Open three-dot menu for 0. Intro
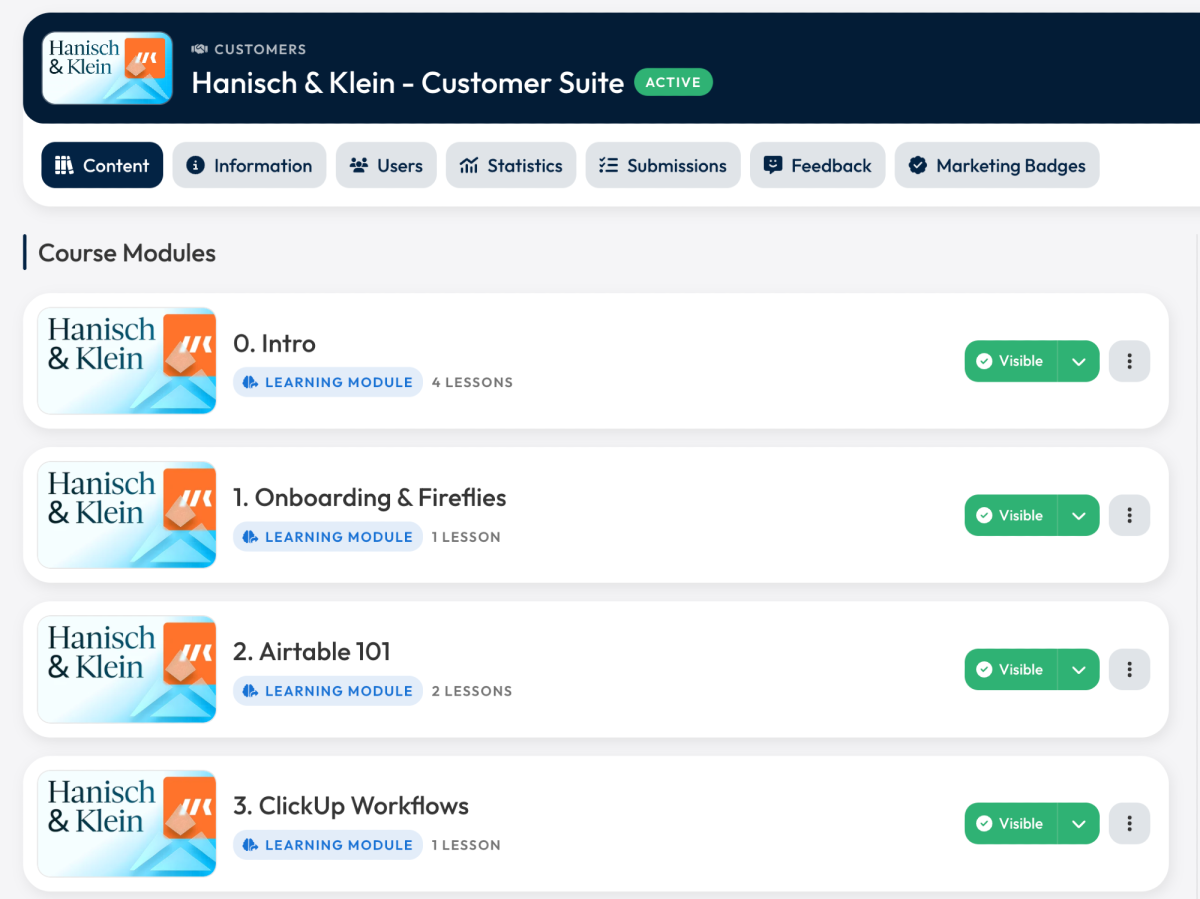This screenshot has width=1200, height=899. pyautogui.click(x=1130, y=361)
